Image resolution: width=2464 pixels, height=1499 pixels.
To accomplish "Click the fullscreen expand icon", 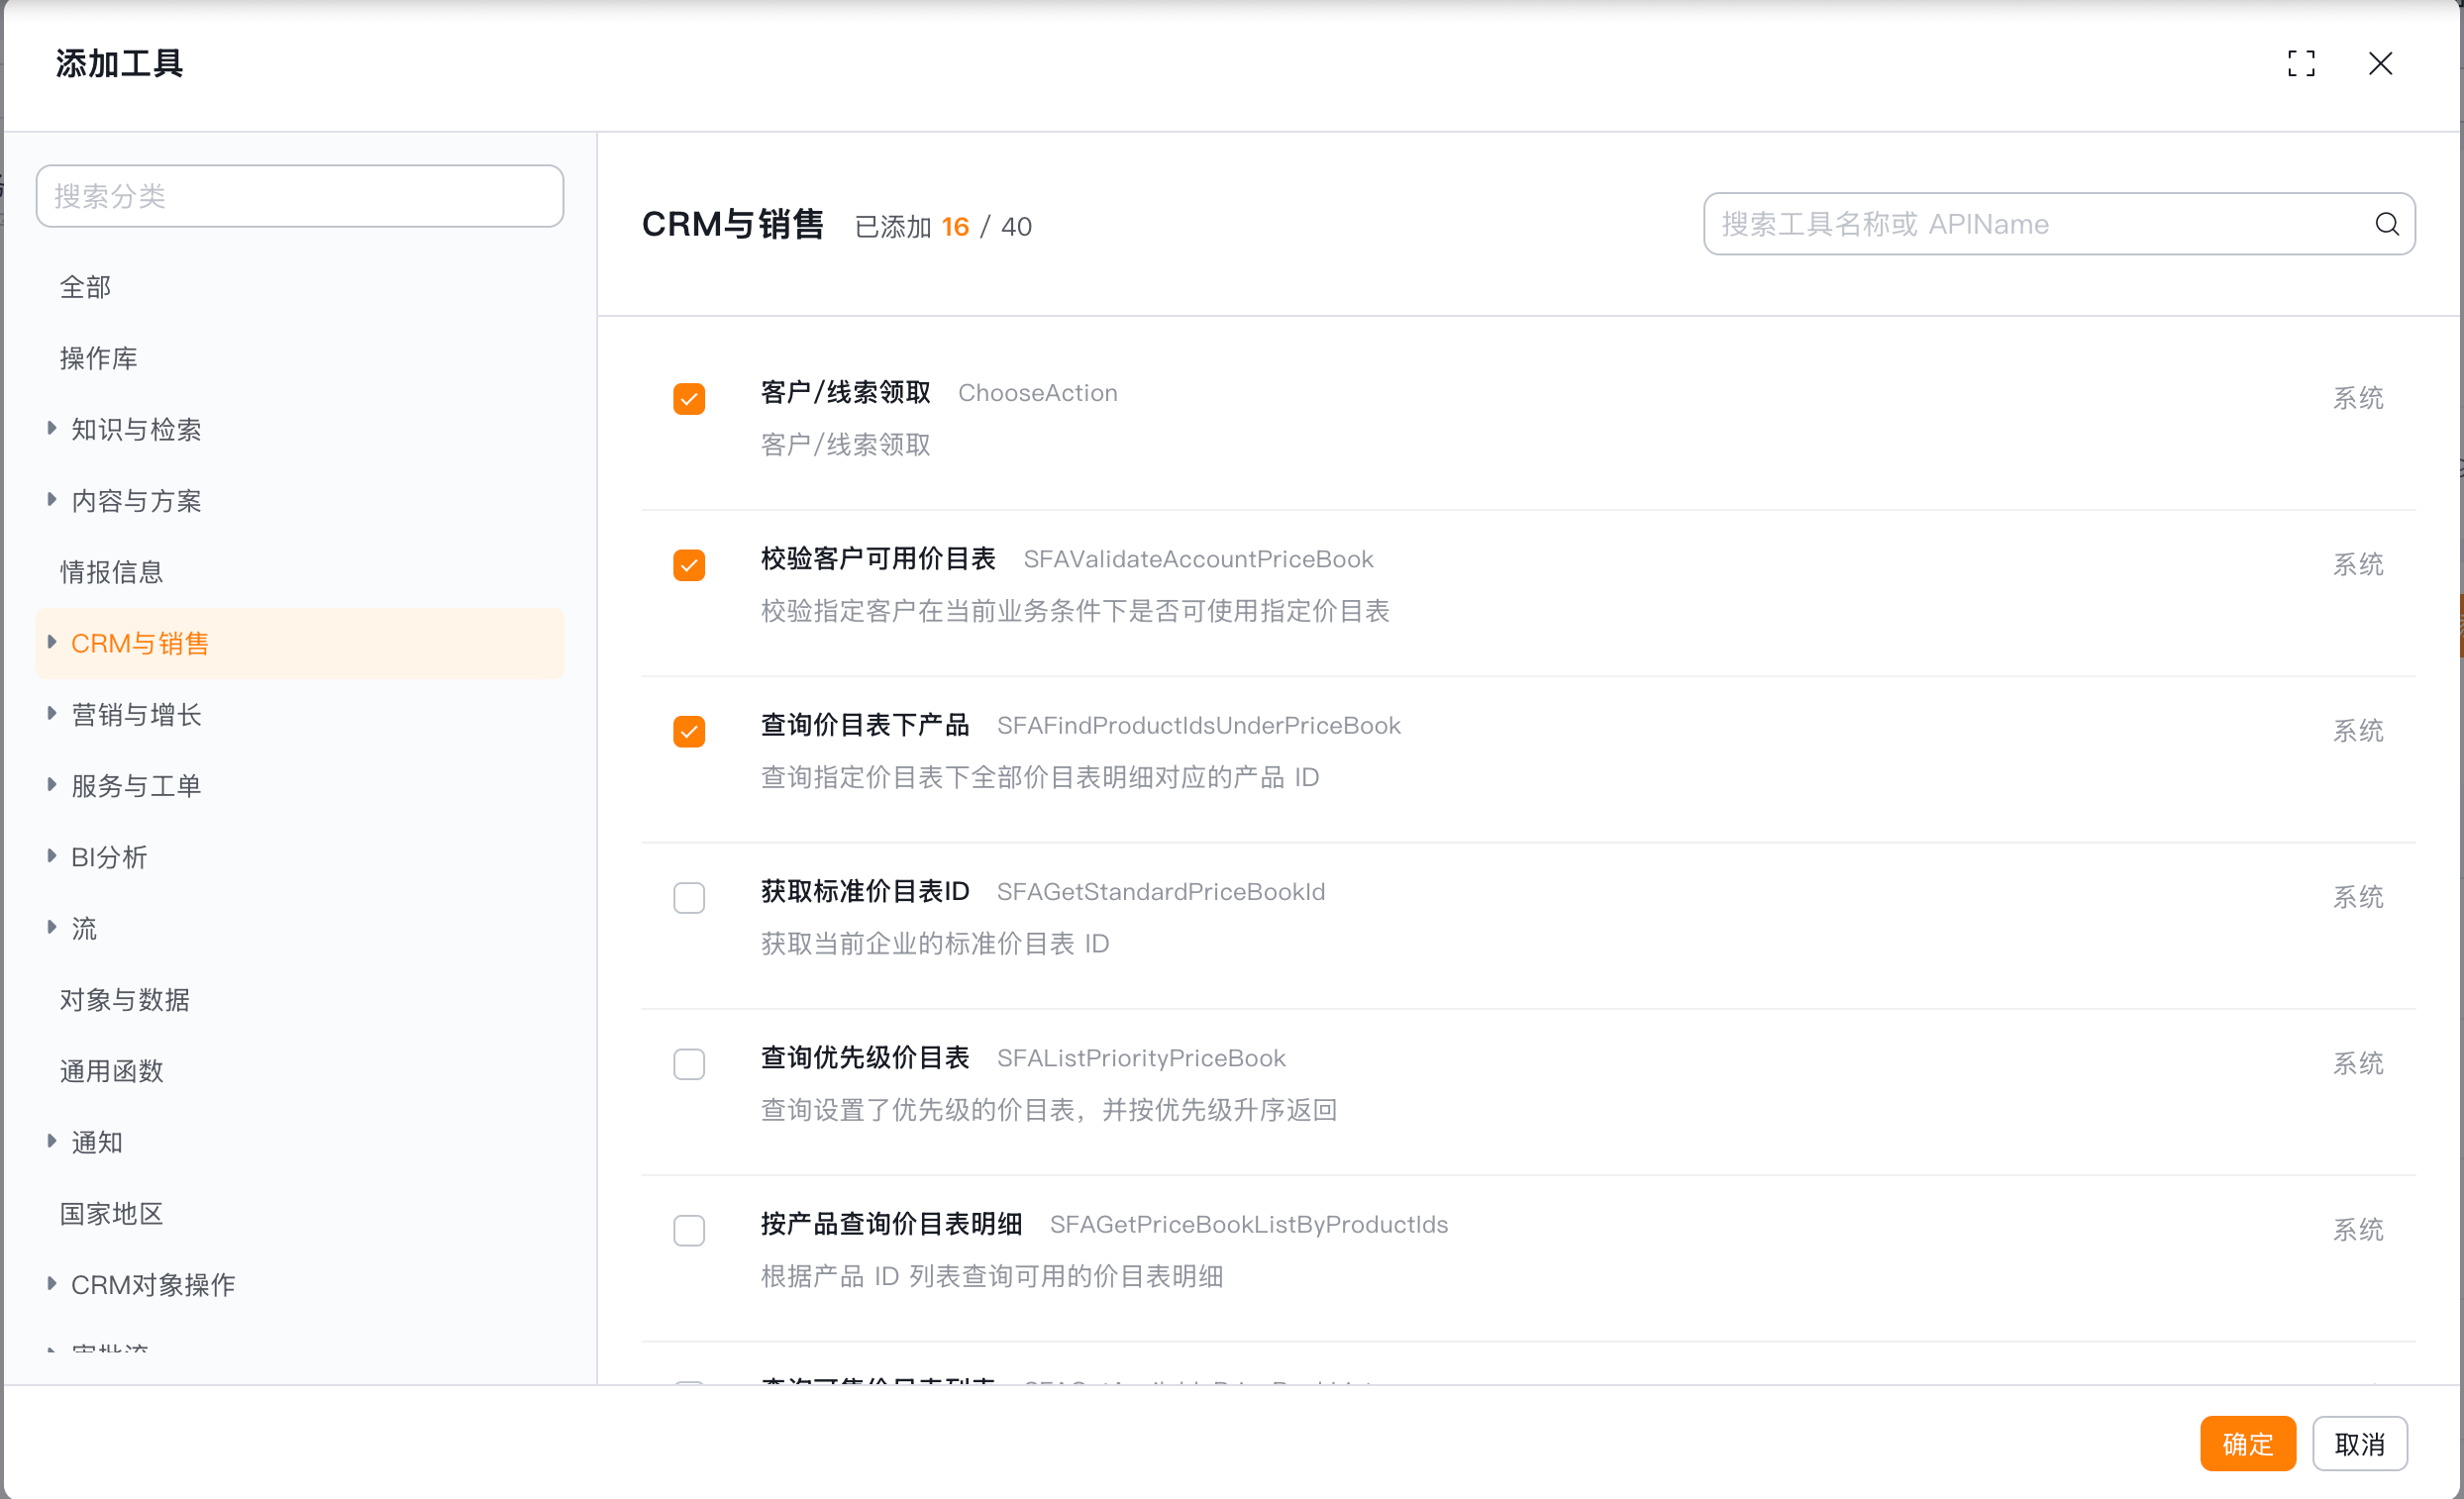I will [x=2301, y=64].
